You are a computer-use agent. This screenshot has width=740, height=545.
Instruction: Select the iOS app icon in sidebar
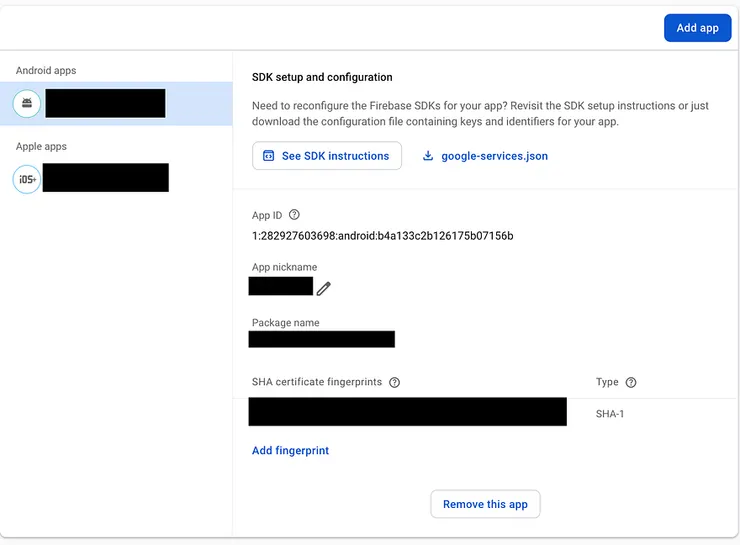(27, 179)
